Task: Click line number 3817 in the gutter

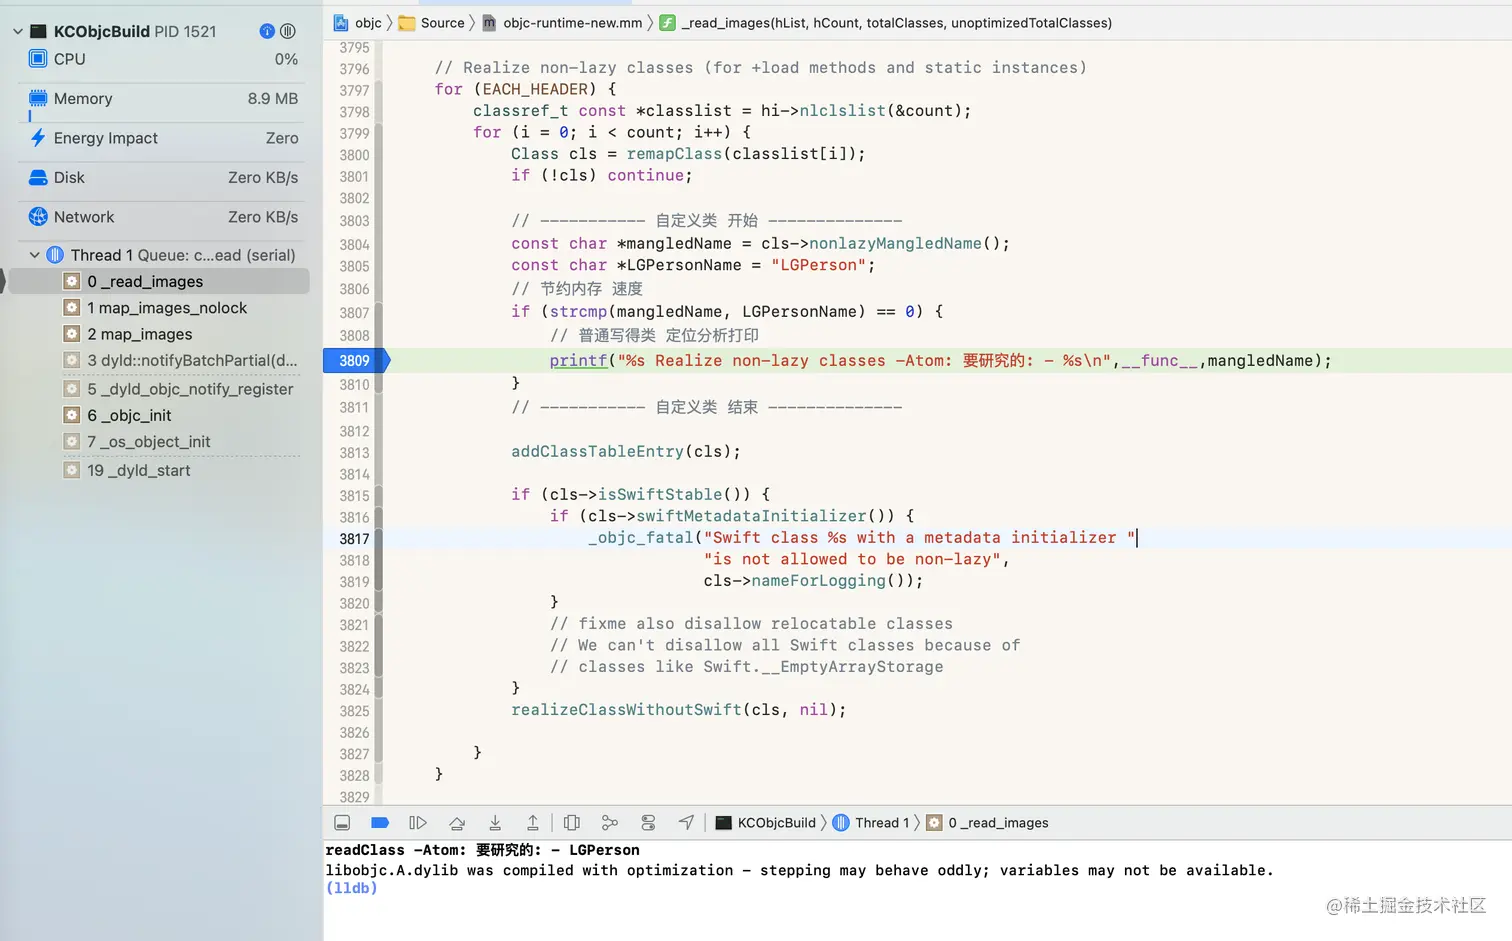Action: tap(354, 539)
